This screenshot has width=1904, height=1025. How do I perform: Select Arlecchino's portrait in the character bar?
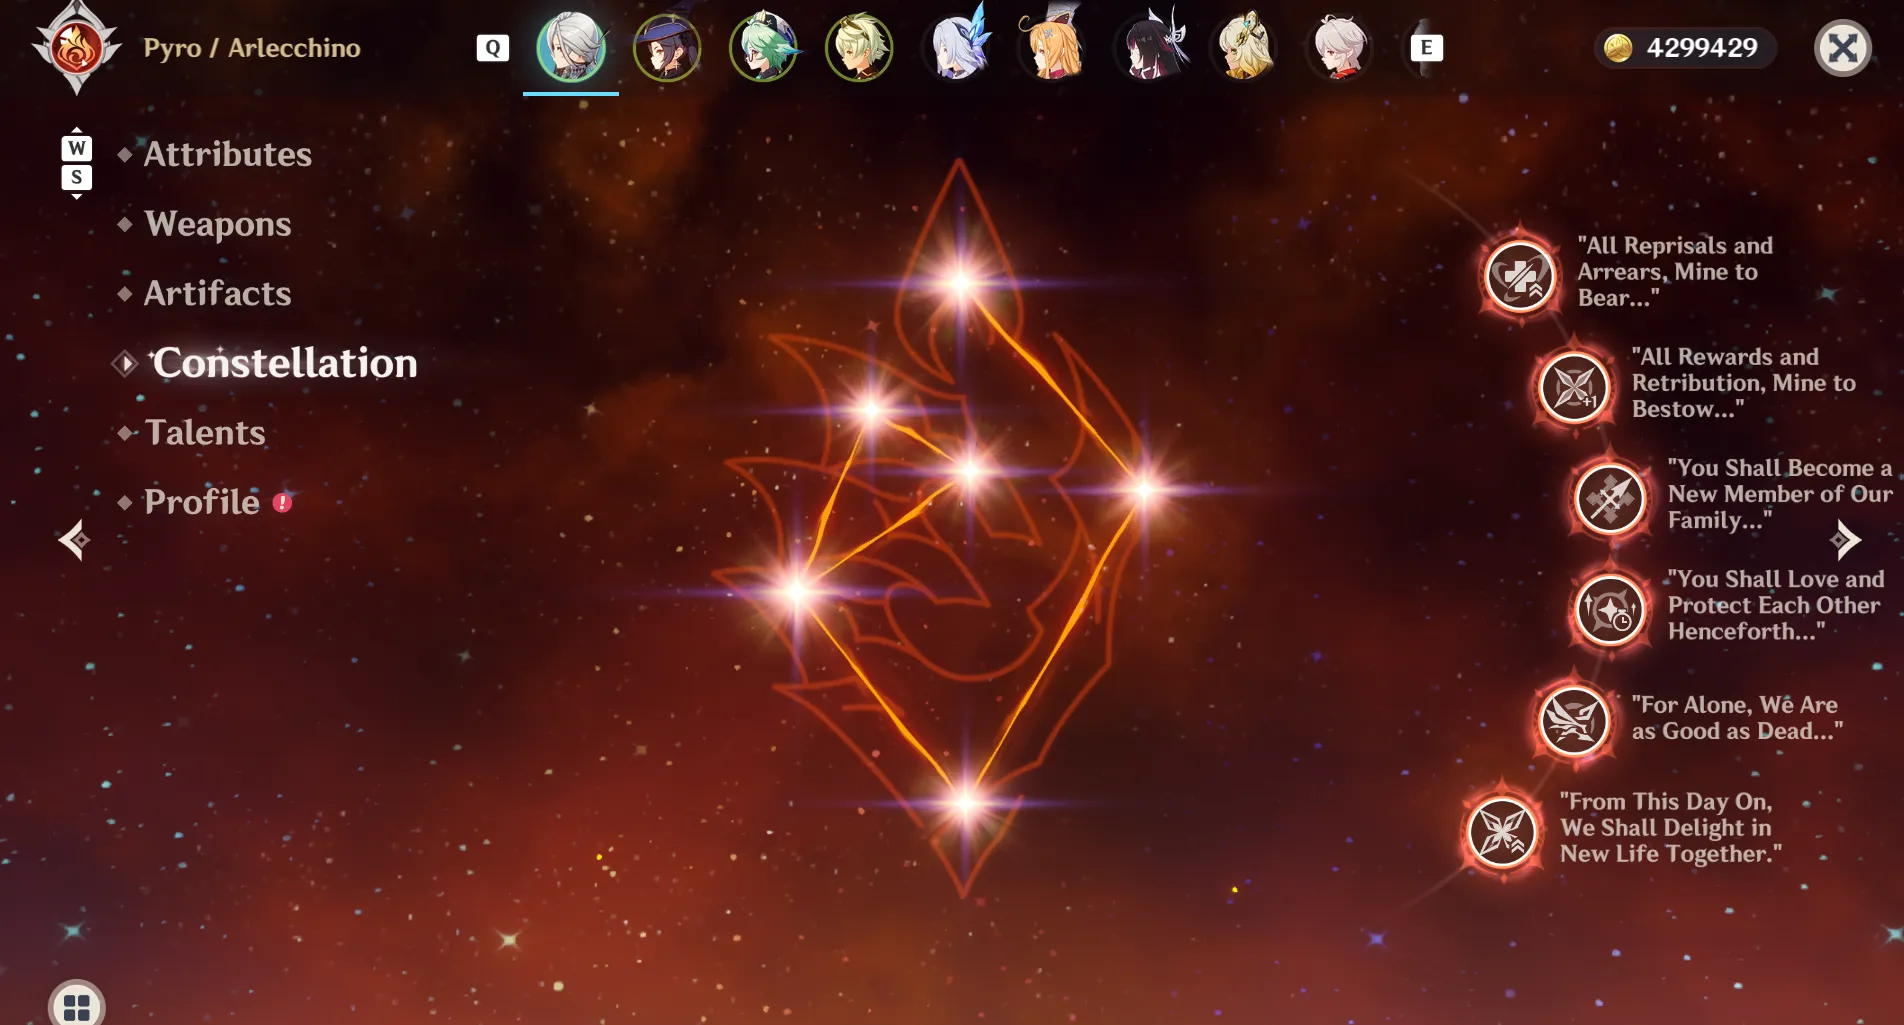[571, 47]
